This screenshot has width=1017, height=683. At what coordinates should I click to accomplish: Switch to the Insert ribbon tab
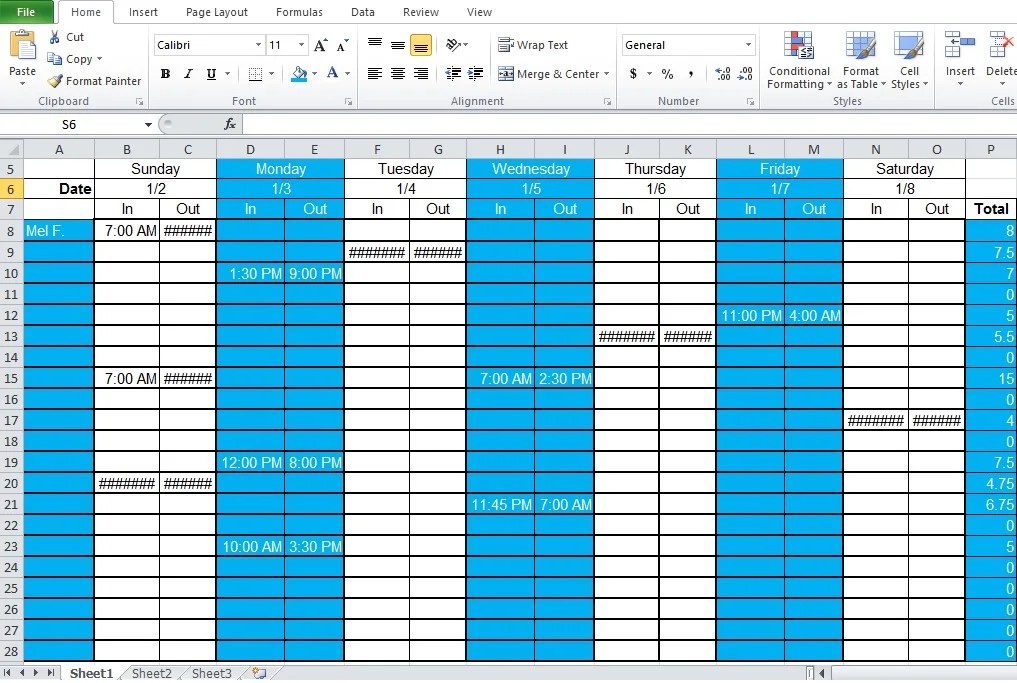pos(143,12)
